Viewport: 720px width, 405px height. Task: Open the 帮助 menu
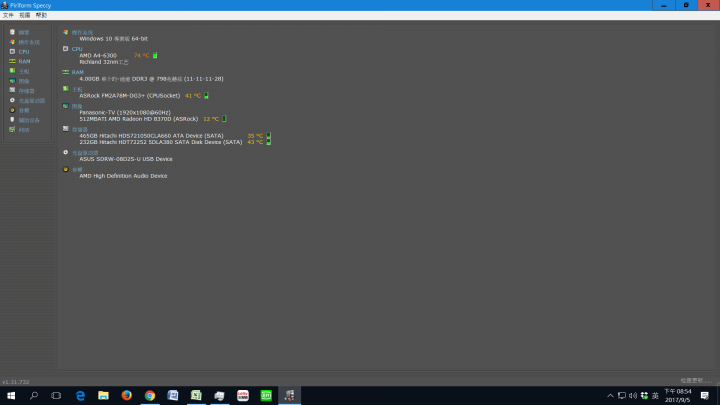[x=41, y=15]
